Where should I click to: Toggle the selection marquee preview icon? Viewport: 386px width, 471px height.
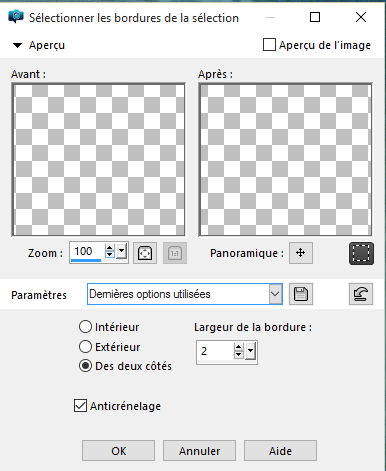(x=361, y=253)
